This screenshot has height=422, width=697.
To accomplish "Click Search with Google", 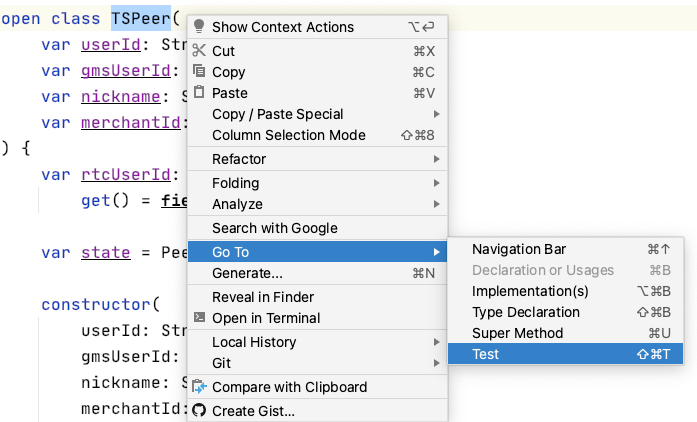I will (x=275, y=228).
